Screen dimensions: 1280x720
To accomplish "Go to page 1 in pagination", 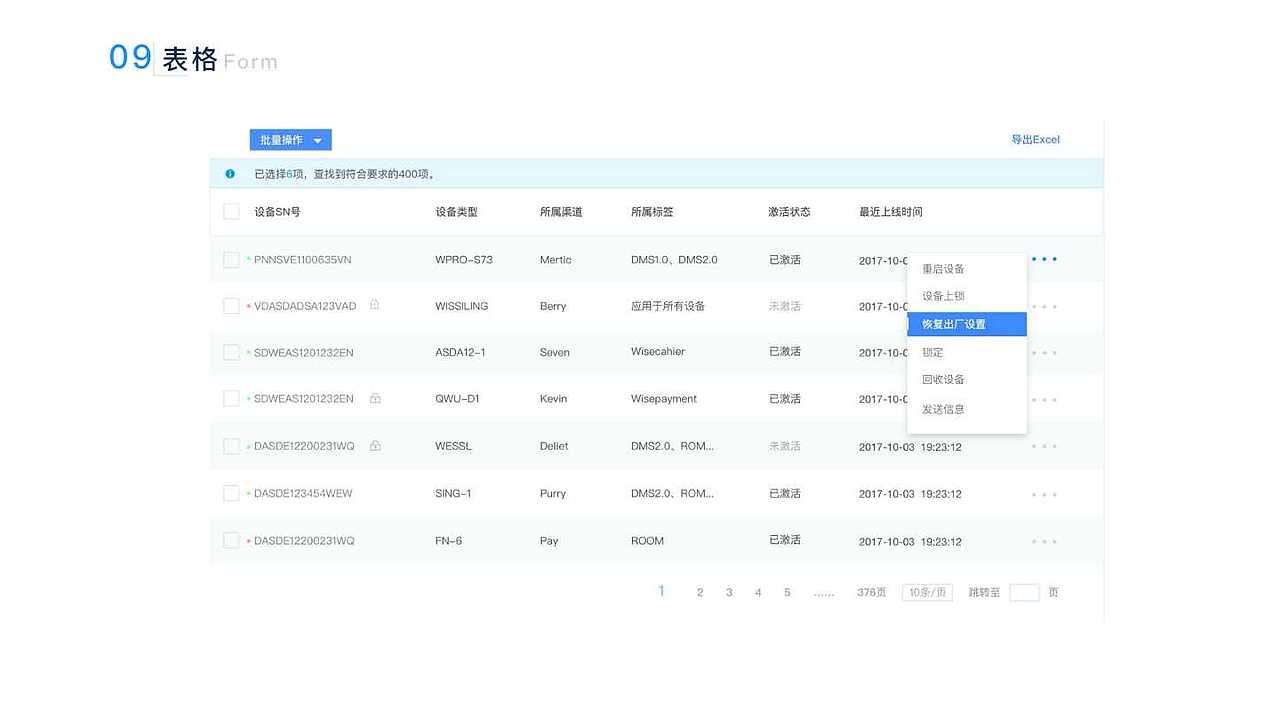I will coord(661,591).
